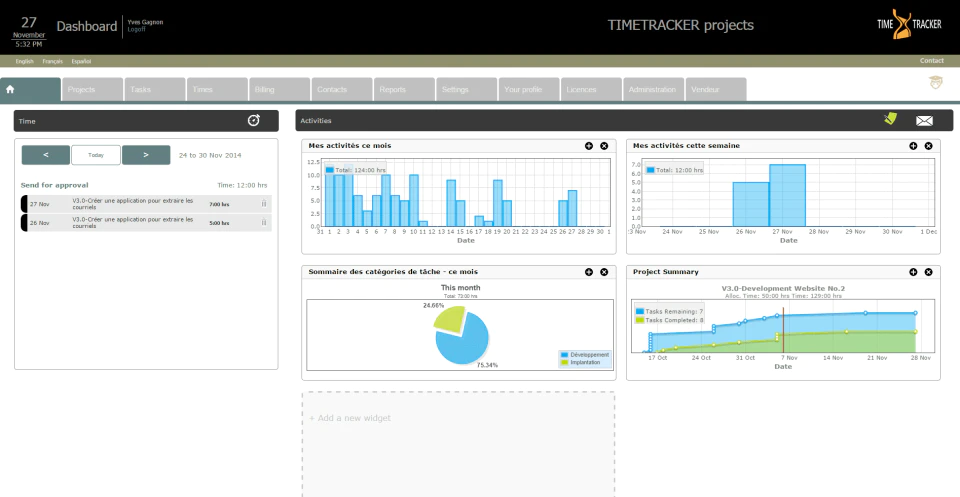
Task: Click the Dashboard title
Action: click(x=86, y=26)
